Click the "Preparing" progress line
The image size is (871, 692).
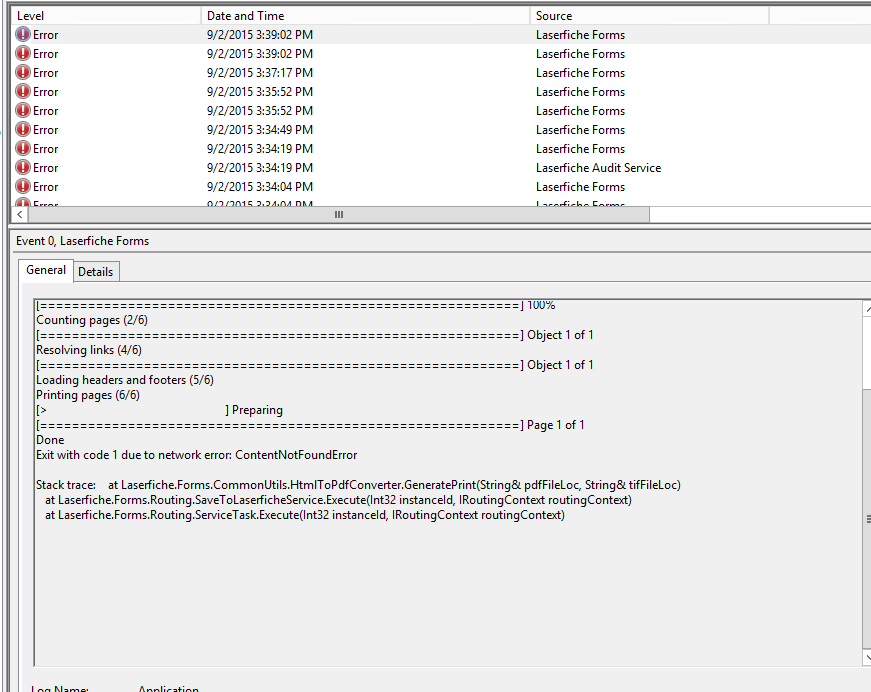(x=159, y=410)
